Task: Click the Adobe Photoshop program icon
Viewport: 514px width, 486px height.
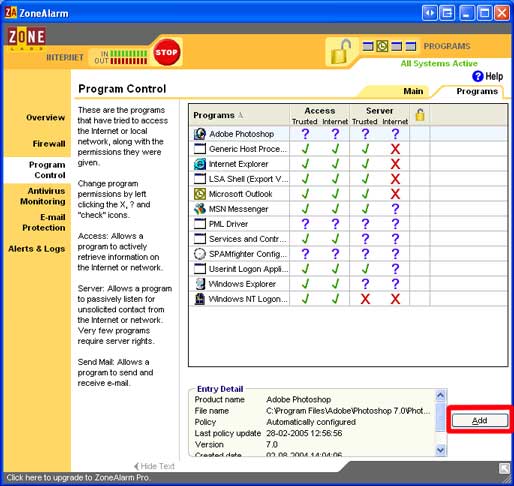Action: 200,134
